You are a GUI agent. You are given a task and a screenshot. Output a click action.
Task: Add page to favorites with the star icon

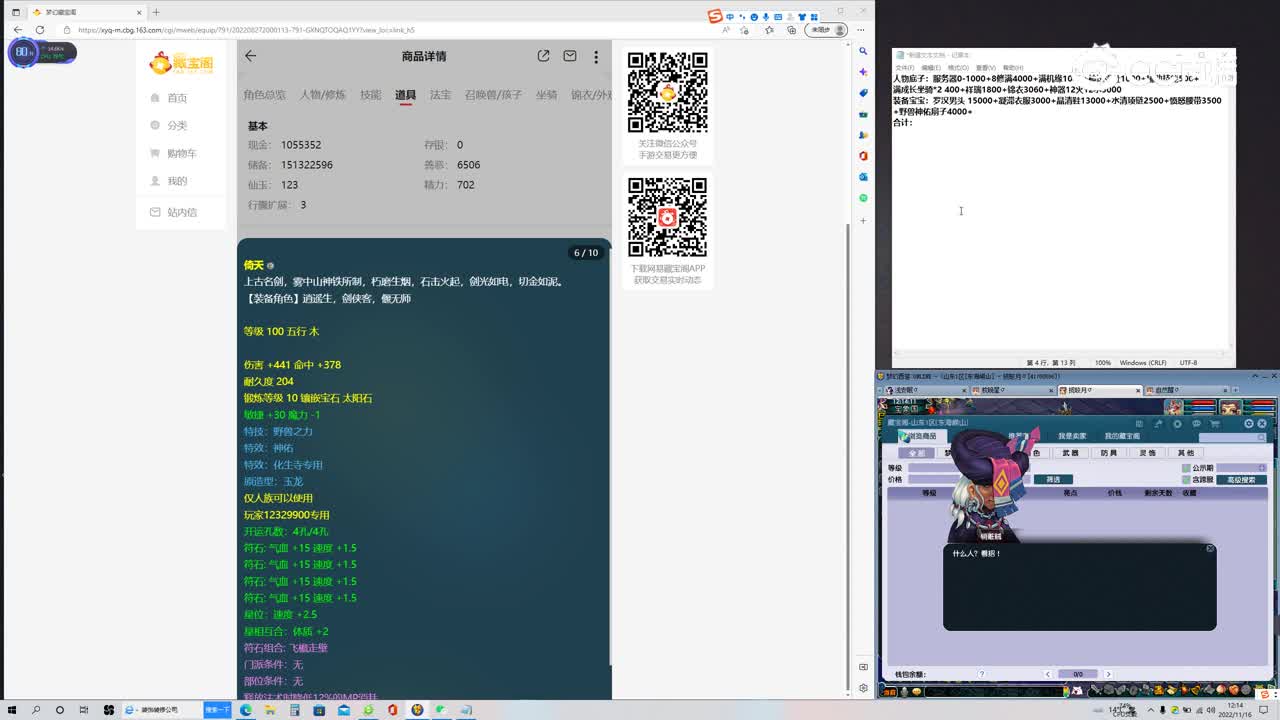770,30
